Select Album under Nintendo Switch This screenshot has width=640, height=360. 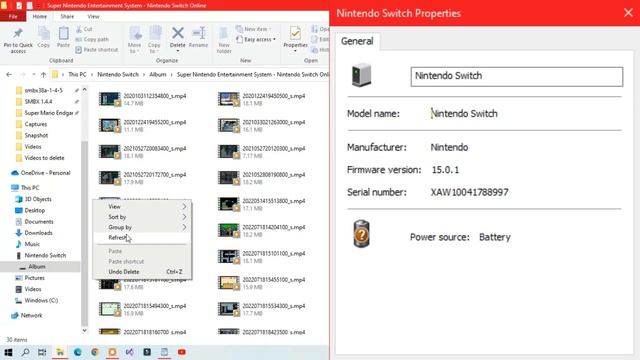click(37, 267)
